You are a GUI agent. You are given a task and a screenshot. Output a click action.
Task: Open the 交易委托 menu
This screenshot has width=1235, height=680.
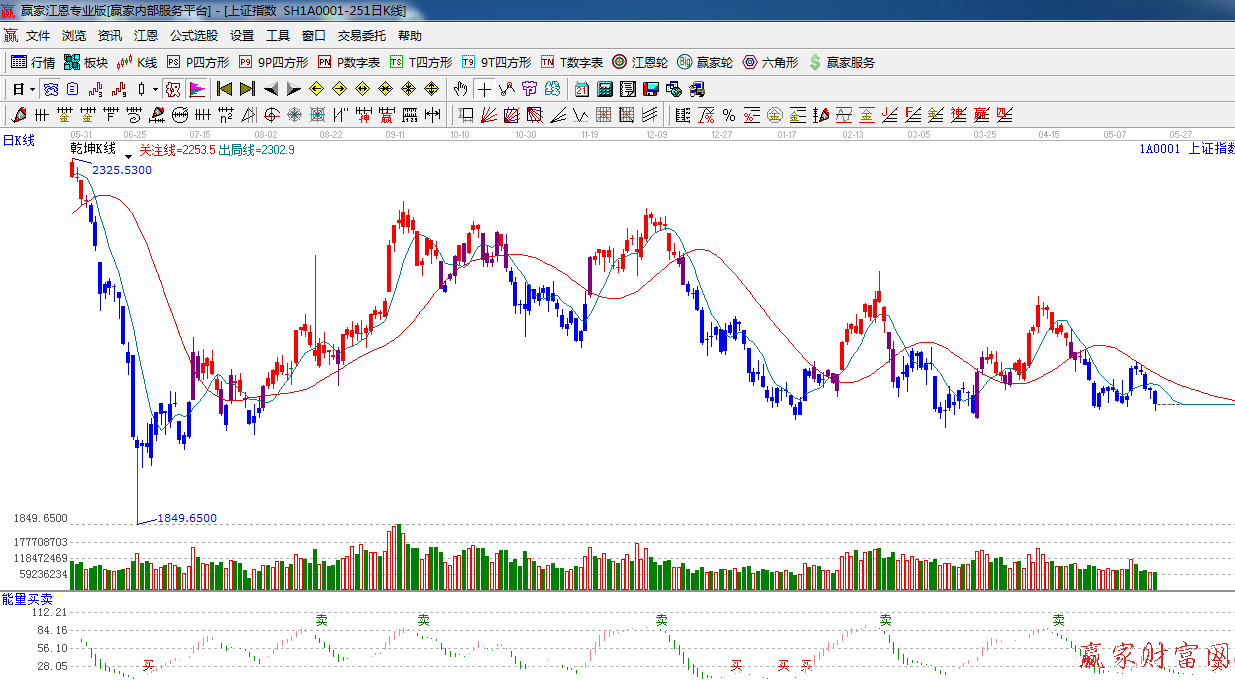[x=361, y=35]
